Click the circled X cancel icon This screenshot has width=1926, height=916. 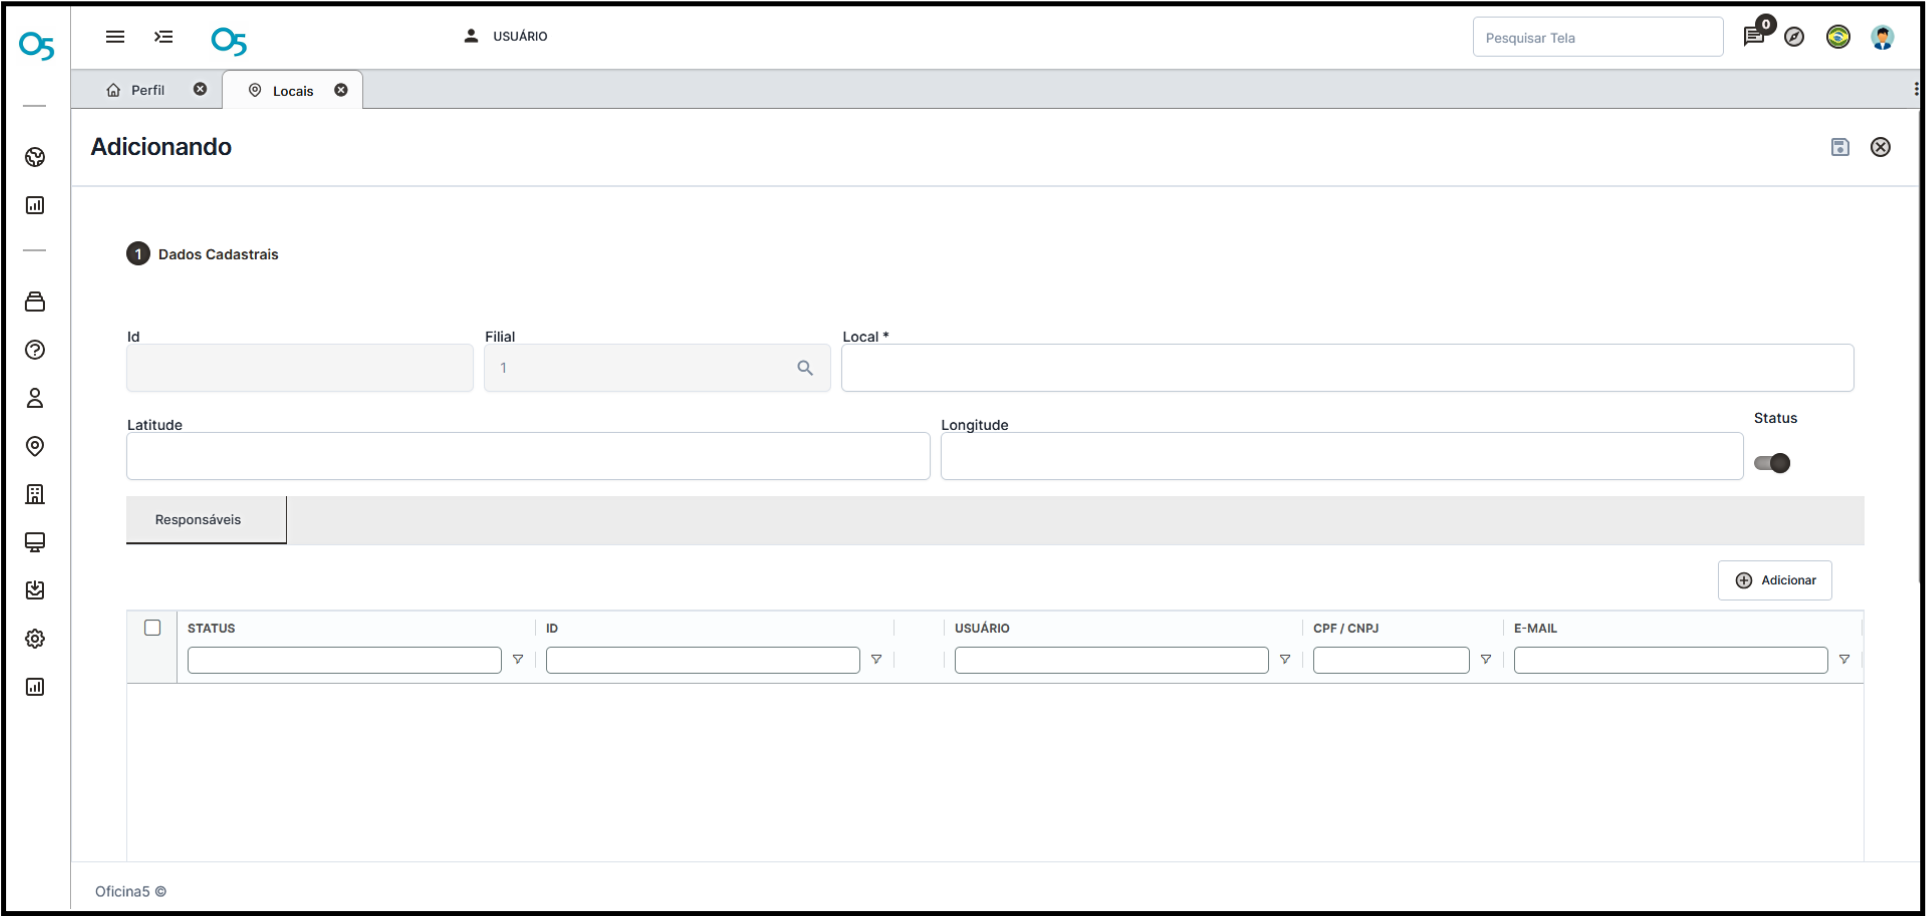tap(1880, 147)
